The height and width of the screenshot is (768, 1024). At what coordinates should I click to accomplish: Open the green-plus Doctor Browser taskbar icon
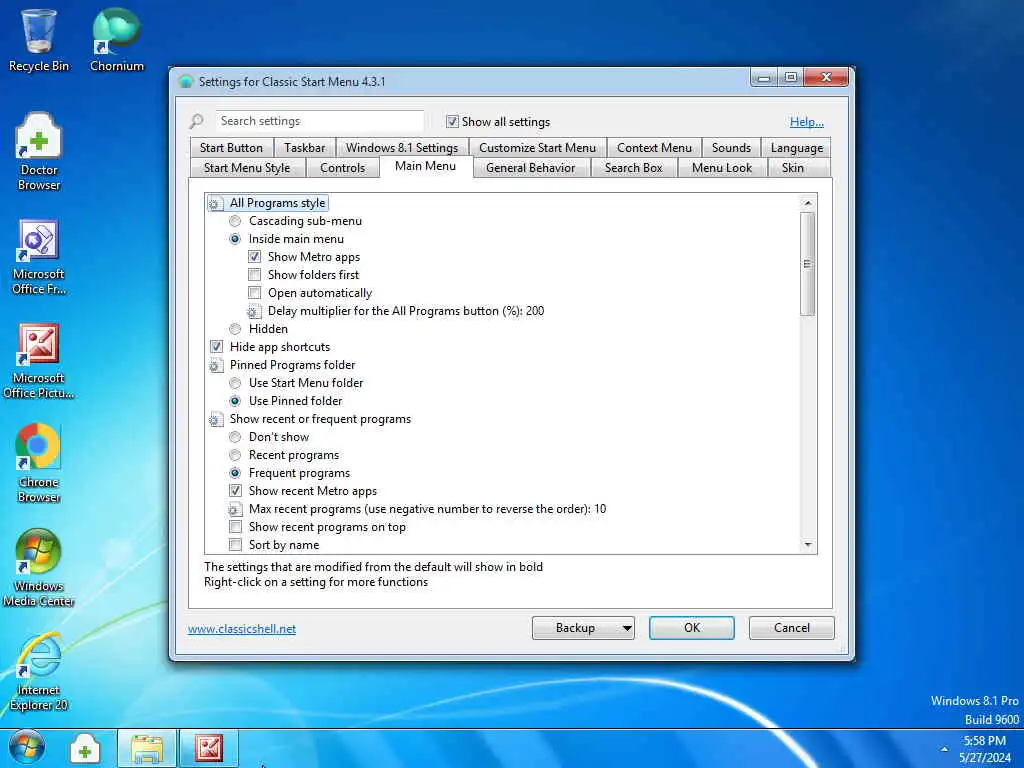pyautogui.click(x=85, y=748)
